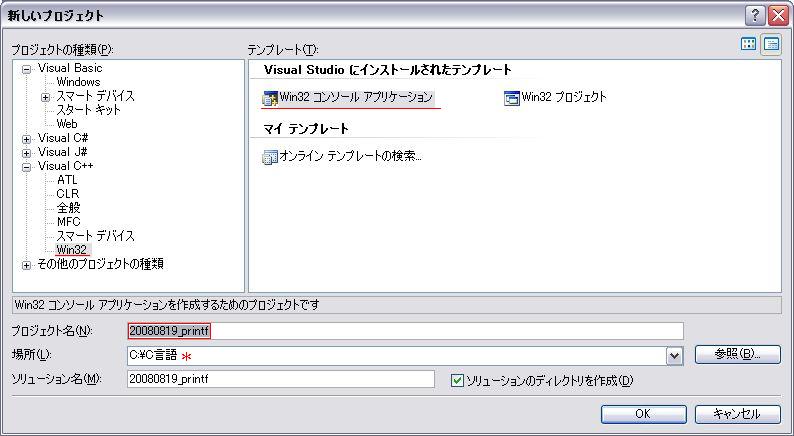Select Visual J# label in tree
Screen dimensions: 794x436
pyautogui.click(x=62, y=152)
